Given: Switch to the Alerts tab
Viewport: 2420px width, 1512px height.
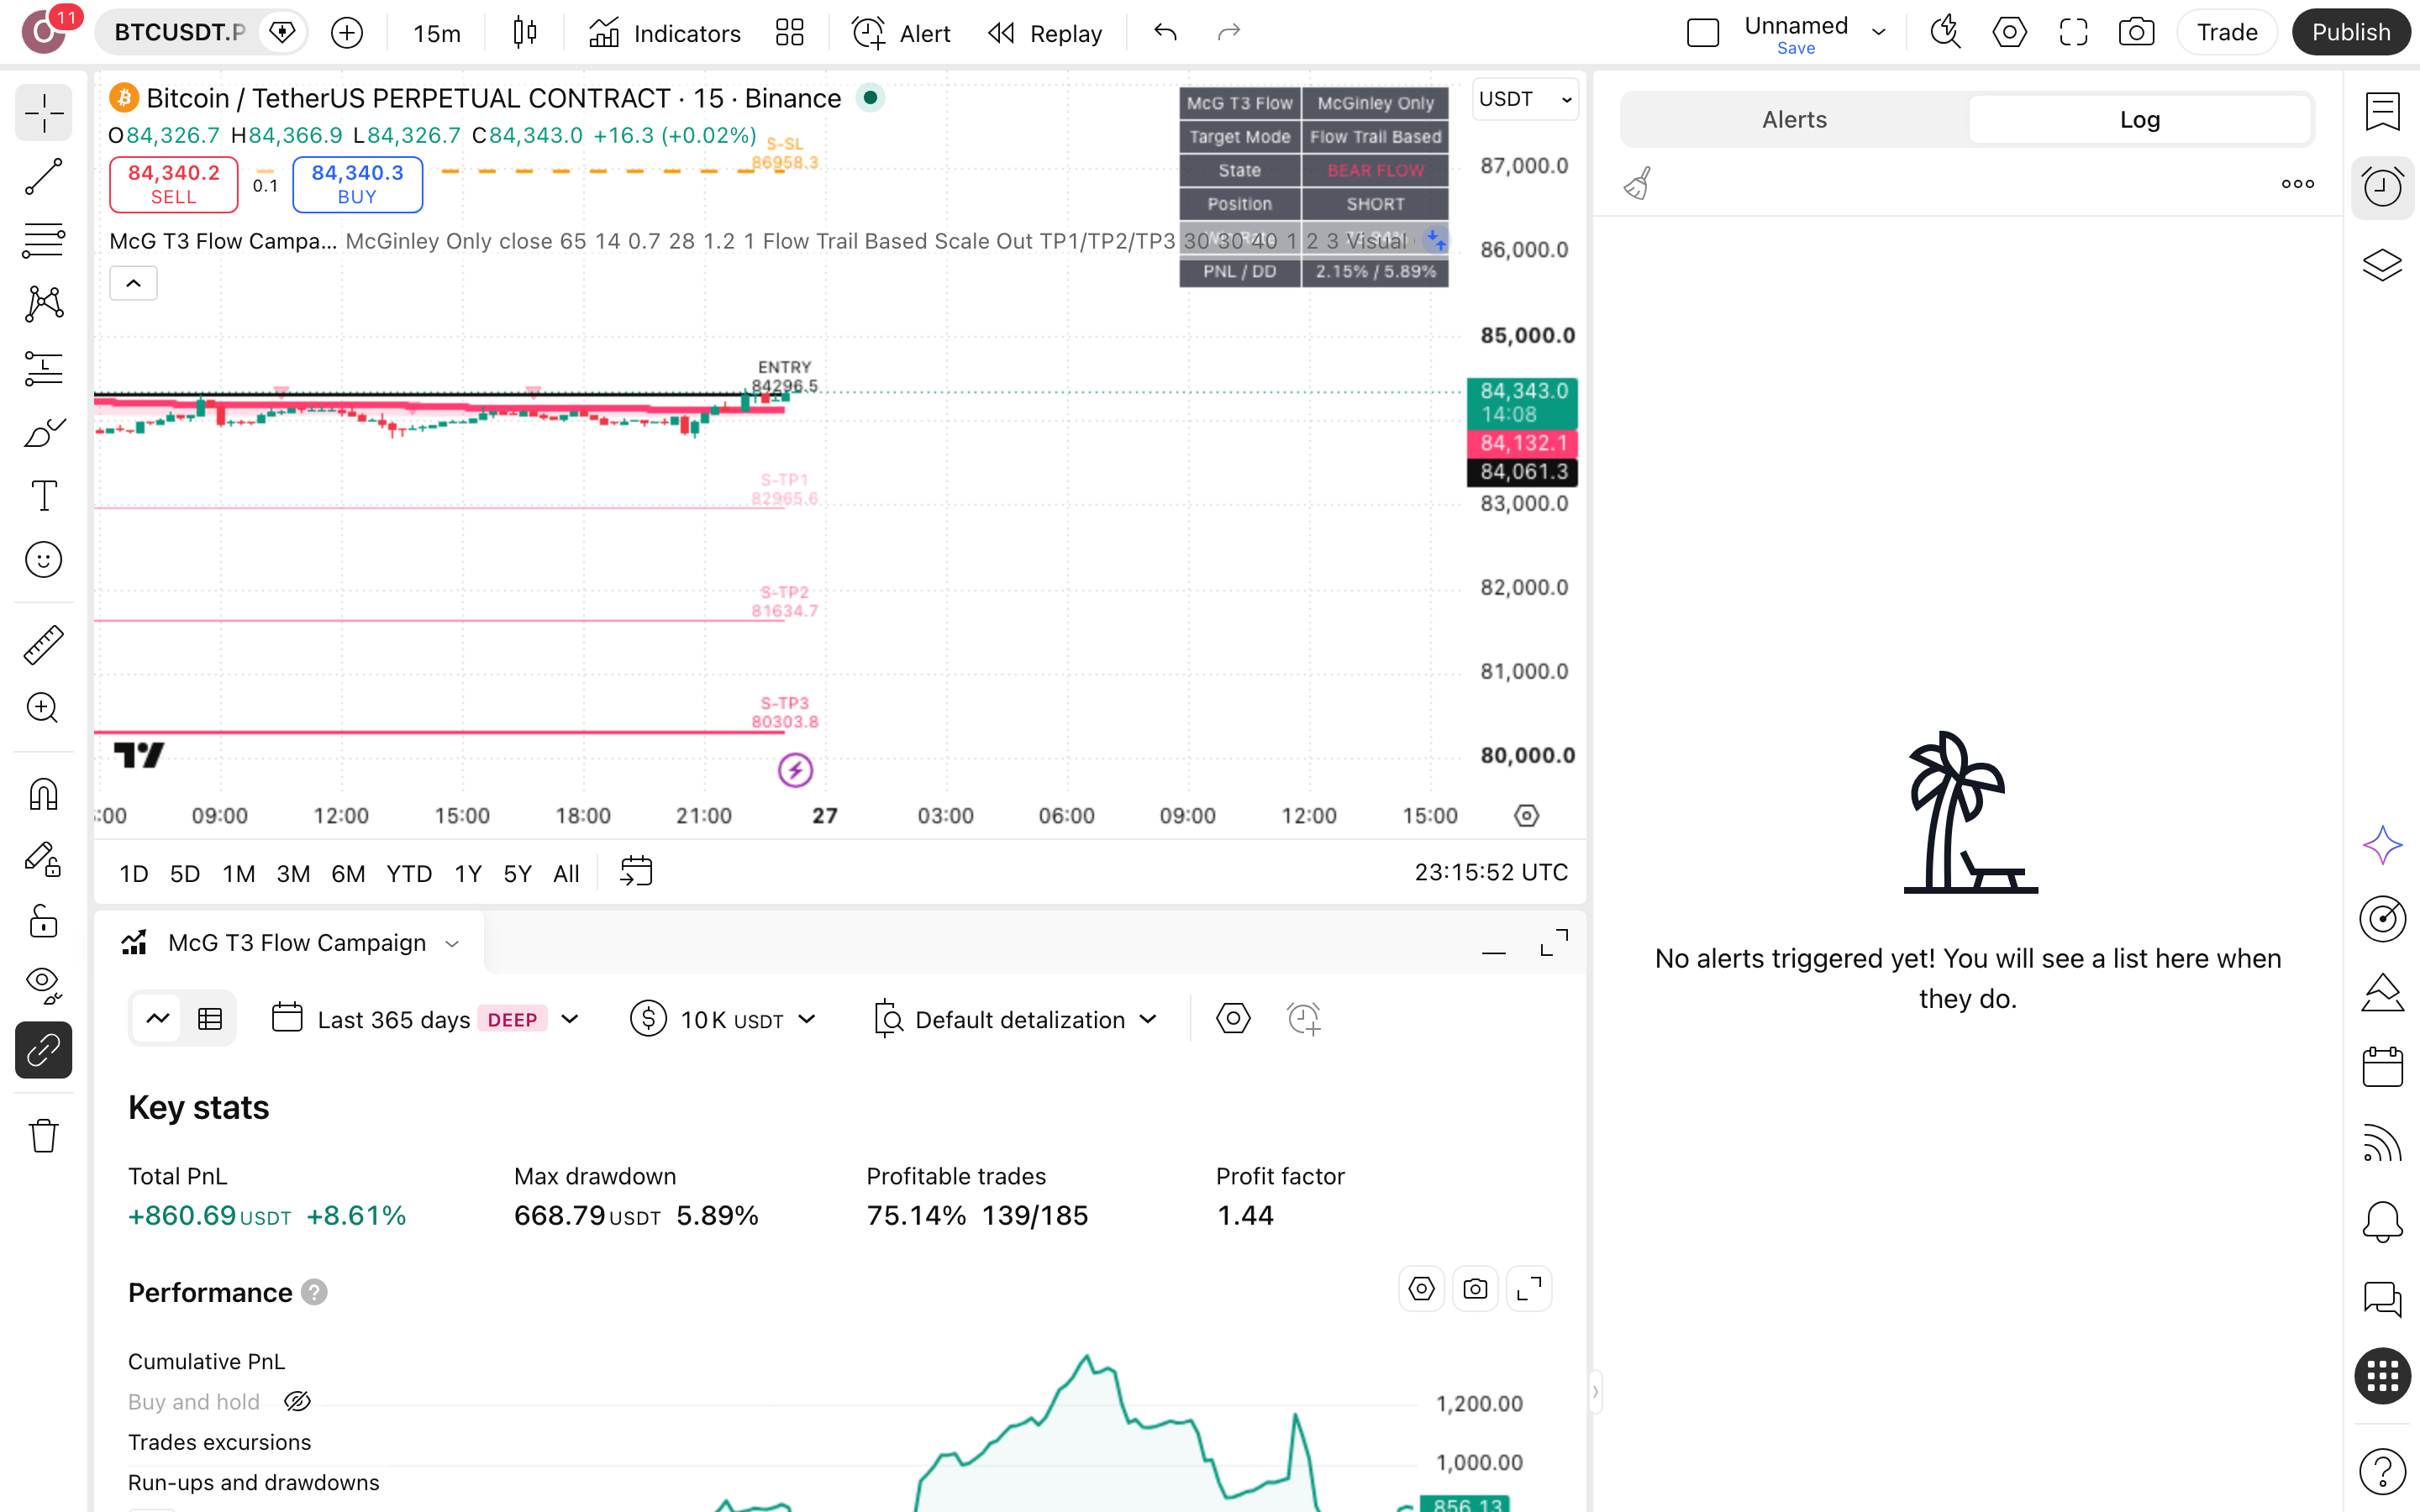Looking at the screenshot, I should 1794,120.
